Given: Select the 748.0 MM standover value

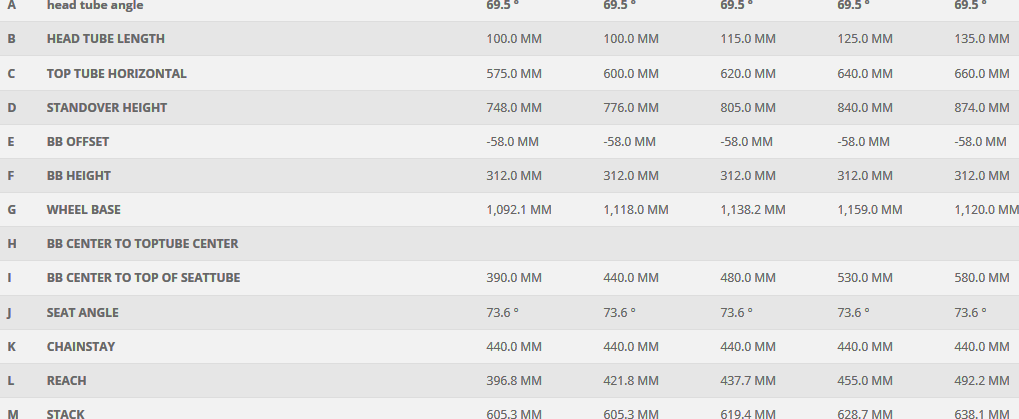Looking at the screenshot, I should tap(514, 108).
